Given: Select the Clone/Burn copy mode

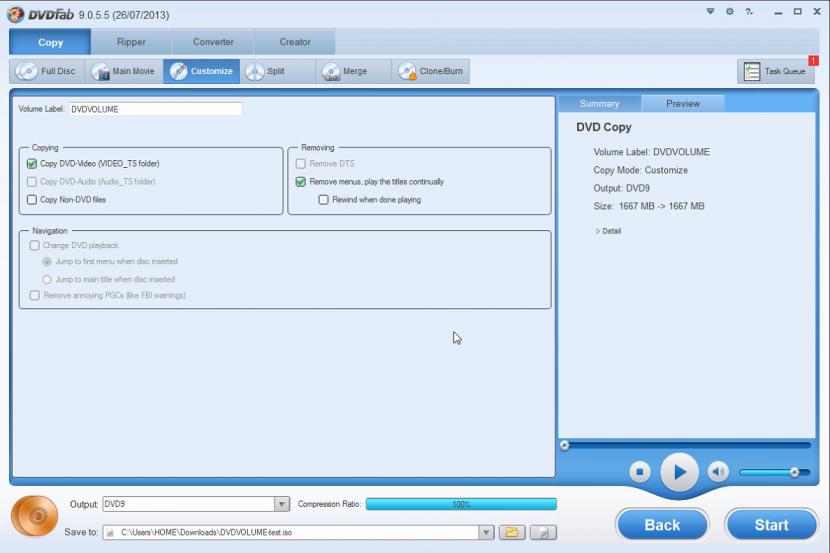Looking at the screenshot, I should [x=431, y=71].
